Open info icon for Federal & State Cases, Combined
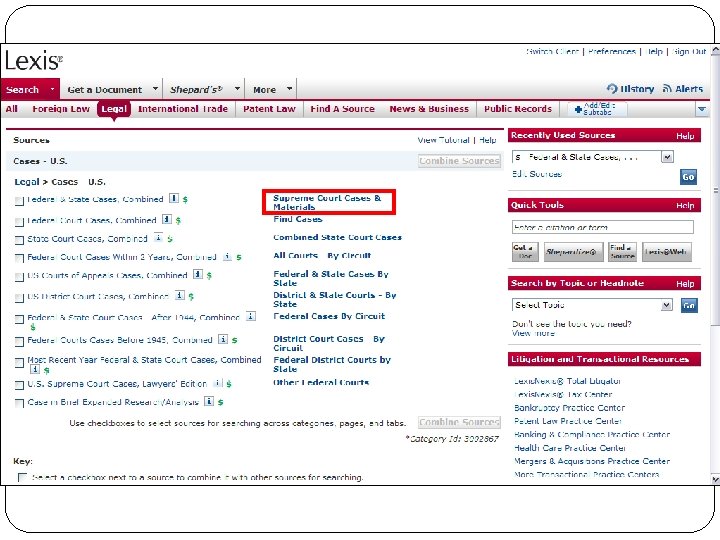This screenshot has height=540, width=720. [174, 198]
